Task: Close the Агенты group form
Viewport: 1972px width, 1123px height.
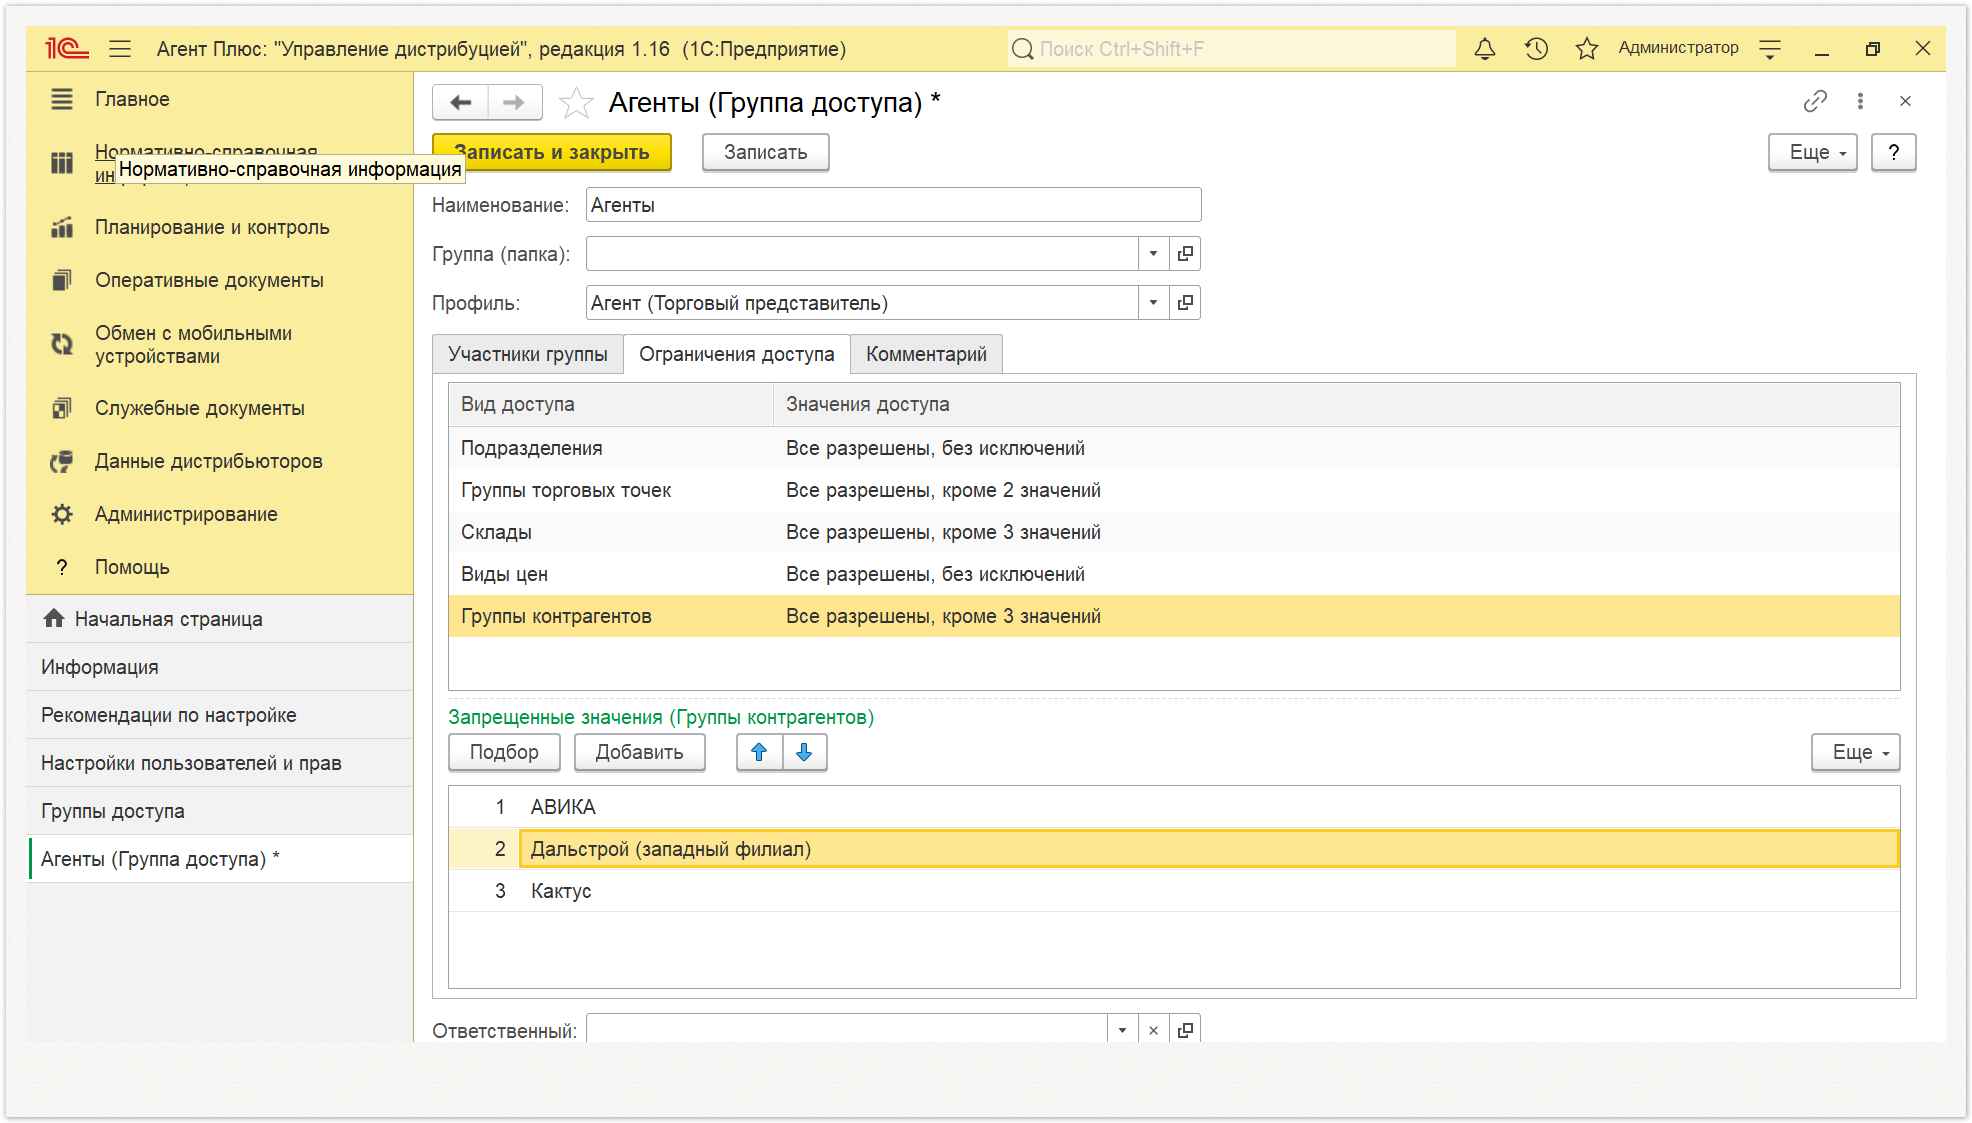Action: 1905,101
